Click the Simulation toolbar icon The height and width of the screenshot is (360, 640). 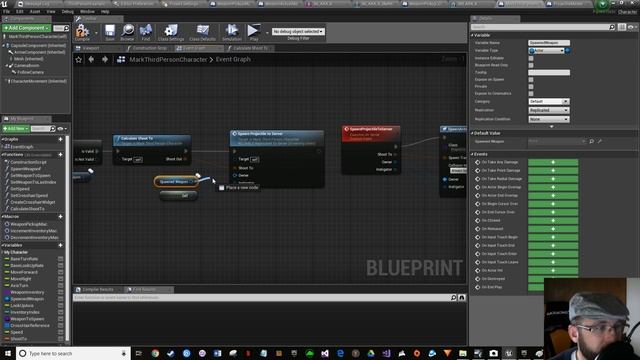231,31
